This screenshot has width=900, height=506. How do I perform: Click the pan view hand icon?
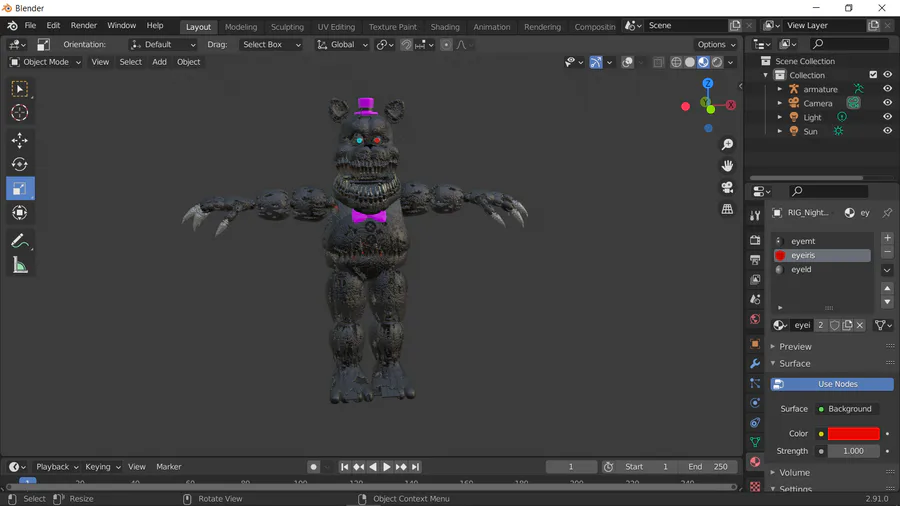(x=727, y=166)
